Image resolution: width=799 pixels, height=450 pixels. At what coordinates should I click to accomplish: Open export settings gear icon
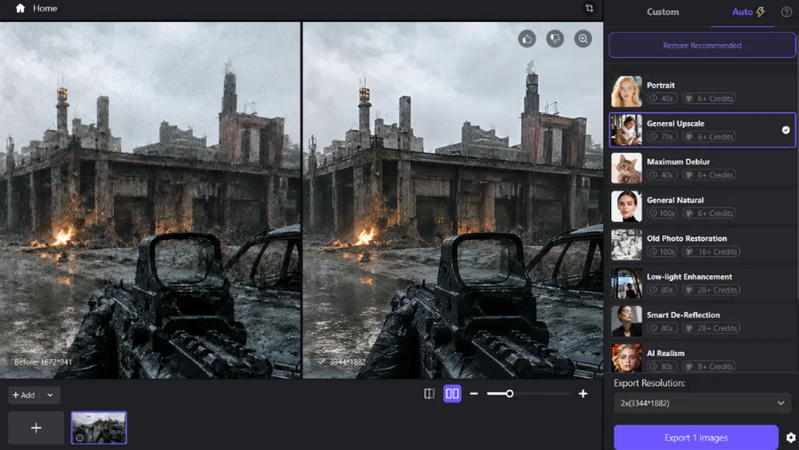click(791, 437)
